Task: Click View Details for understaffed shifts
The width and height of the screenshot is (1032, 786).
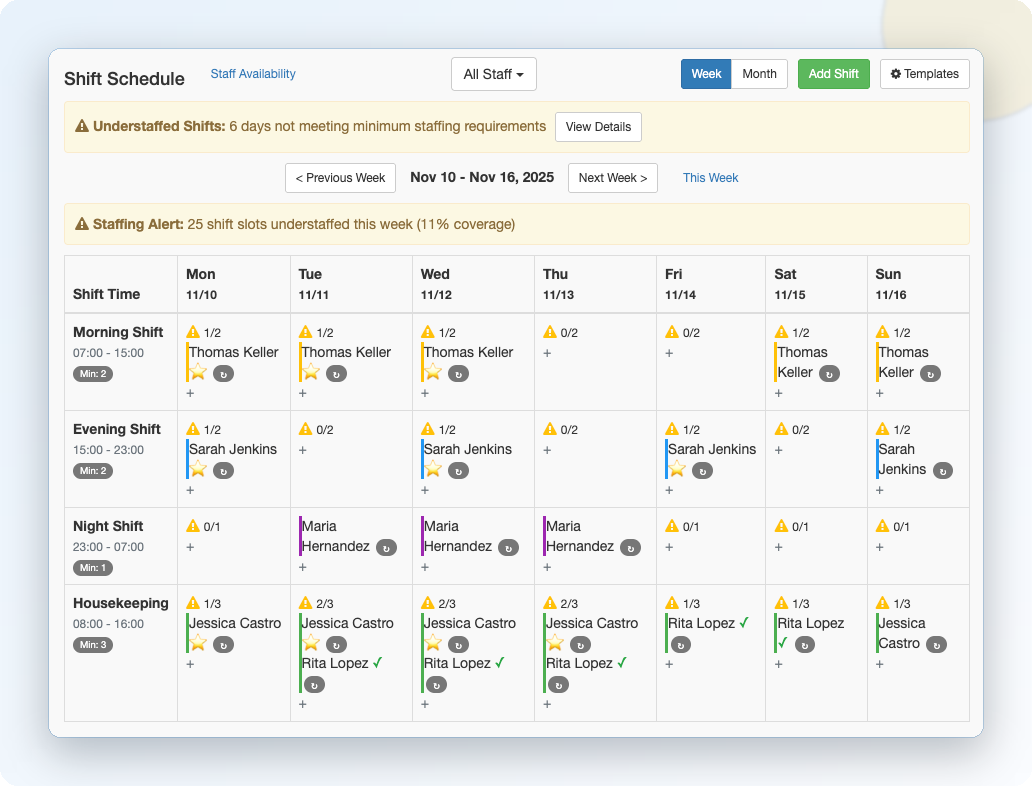Action: (x=598, y=127)
